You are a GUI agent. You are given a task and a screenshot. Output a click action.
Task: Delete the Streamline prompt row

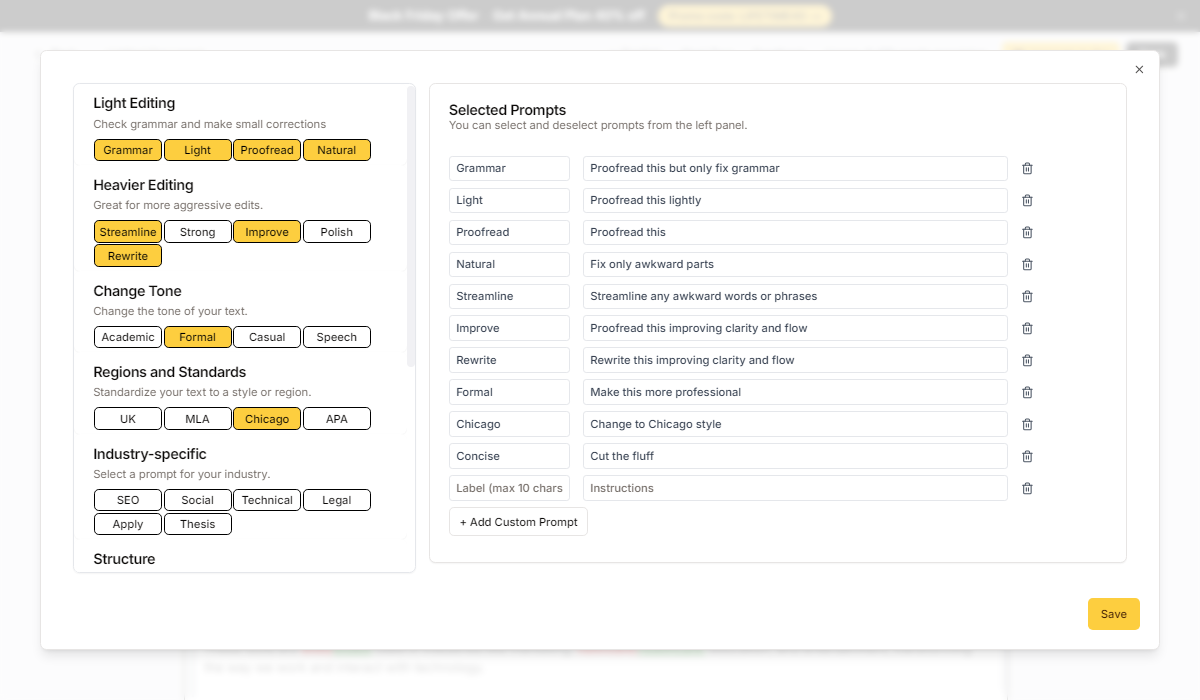point(1027,296)
